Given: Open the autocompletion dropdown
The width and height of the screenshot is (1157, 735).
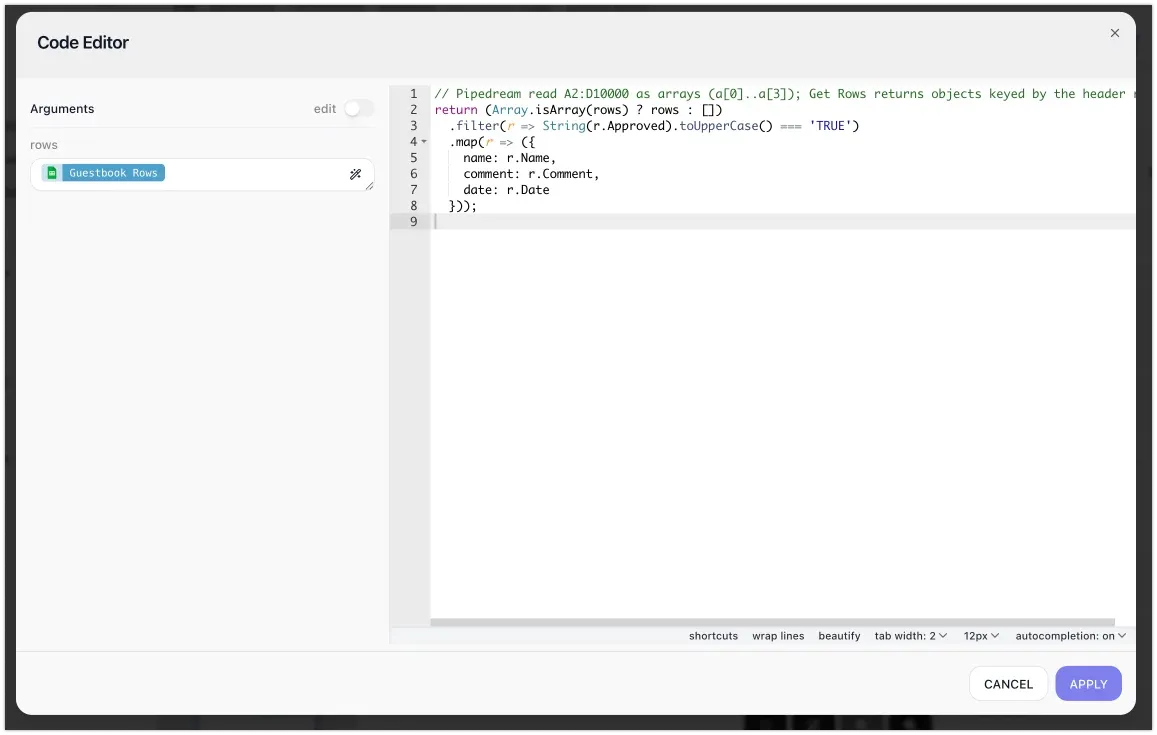Looking at the screenshot, I should 1070,636.
